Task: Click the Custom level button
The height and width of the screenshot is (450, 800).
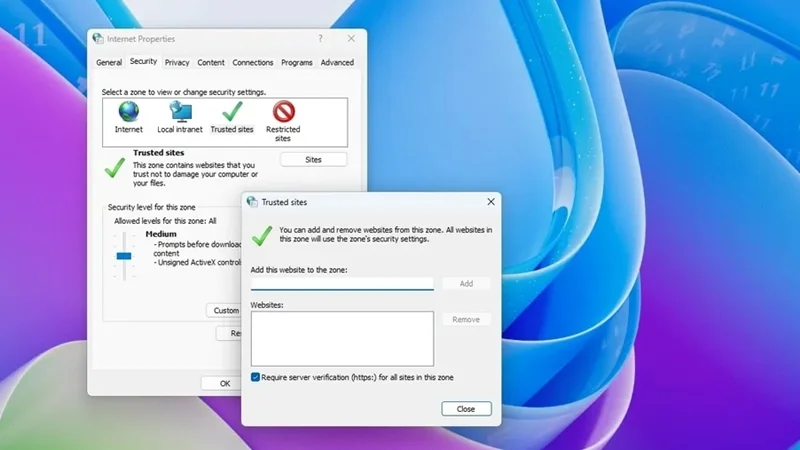Action: tap(224, 310)
